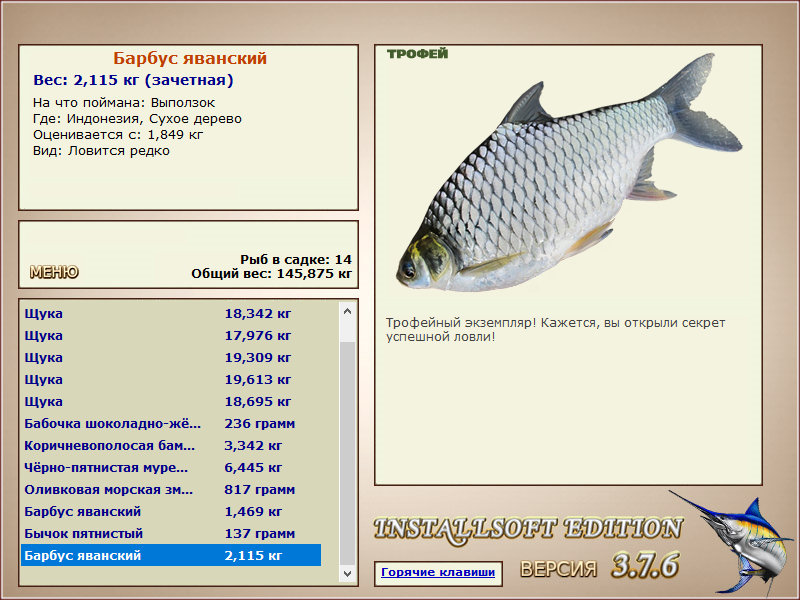Select the Чёрно-пятнистая муре... row
Viewport: 800px width, 600px height.
(x=171, y=467)
